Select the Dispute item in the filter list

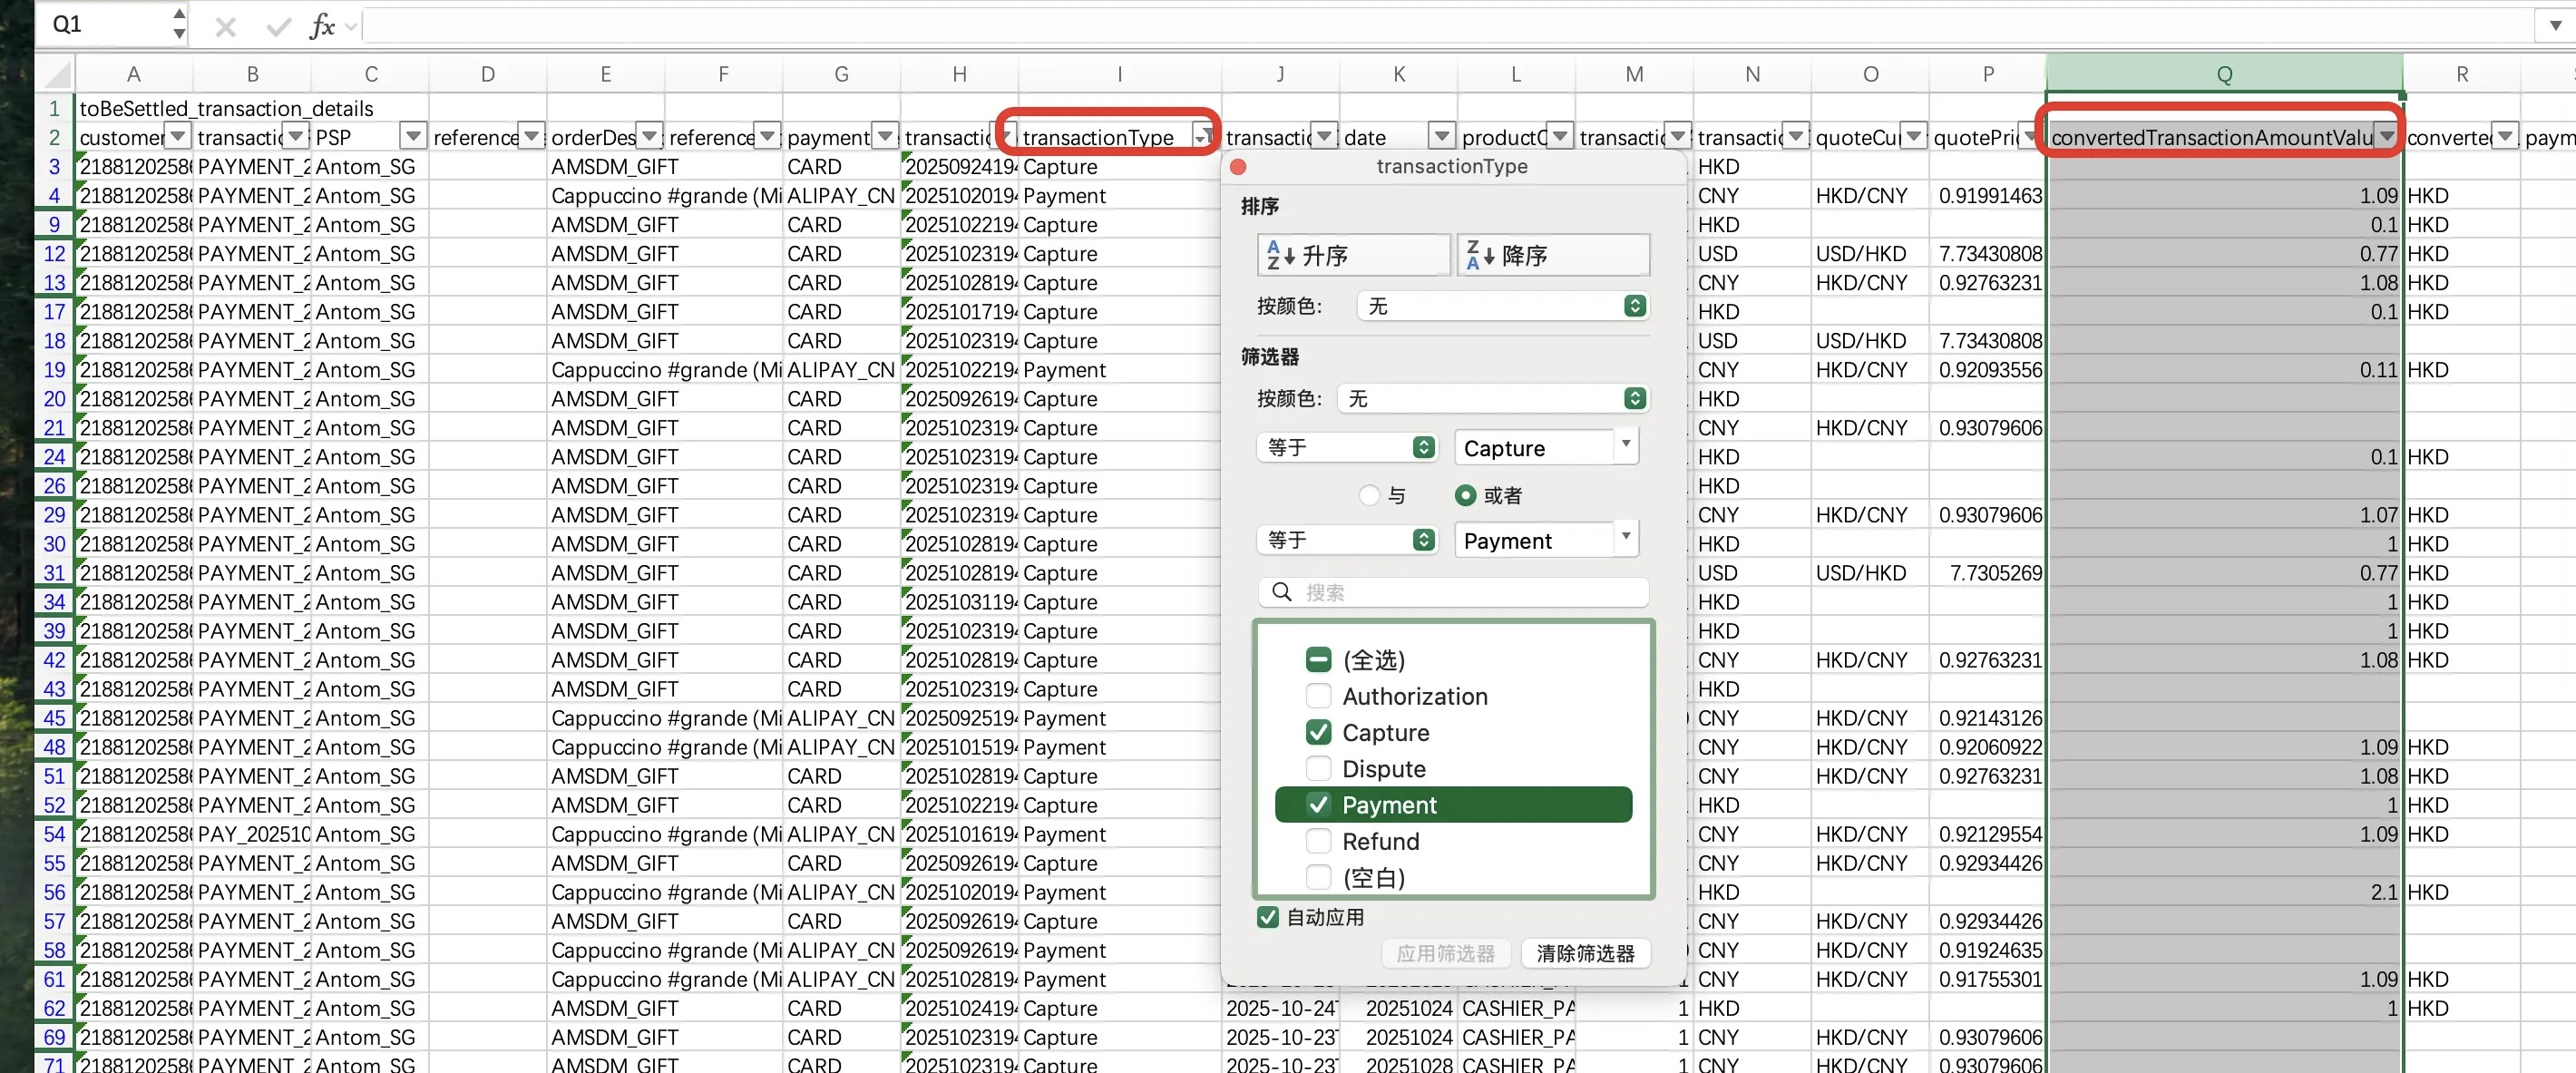pos(1383,769)
